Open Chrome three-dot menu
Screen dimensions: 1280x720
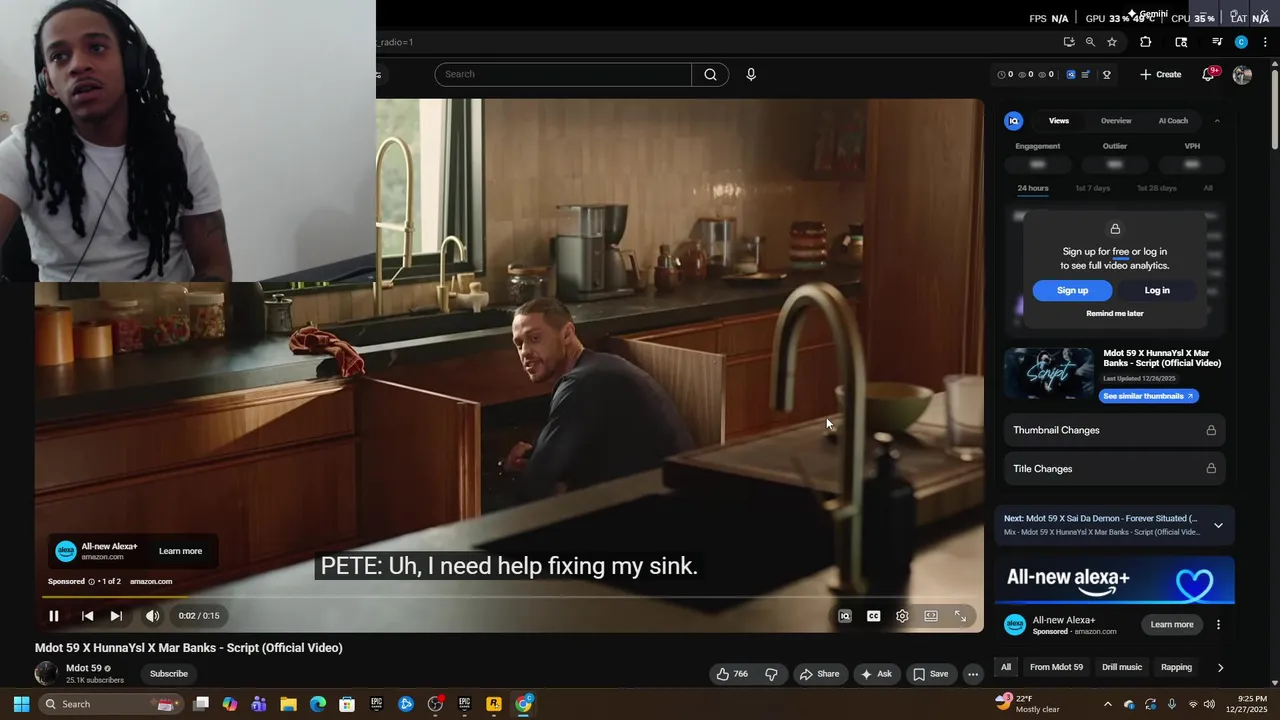(1265, 42)
